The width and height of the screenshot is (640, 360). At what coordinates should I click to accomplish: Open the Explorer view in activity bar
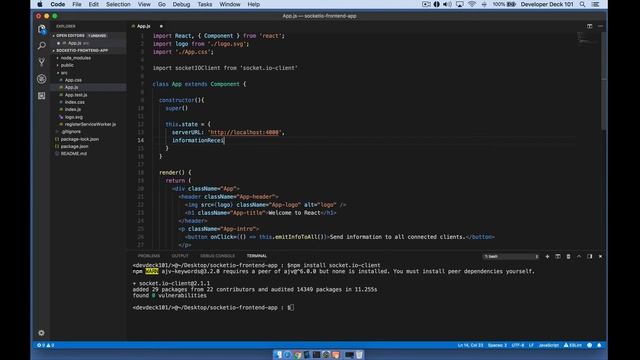42,29
